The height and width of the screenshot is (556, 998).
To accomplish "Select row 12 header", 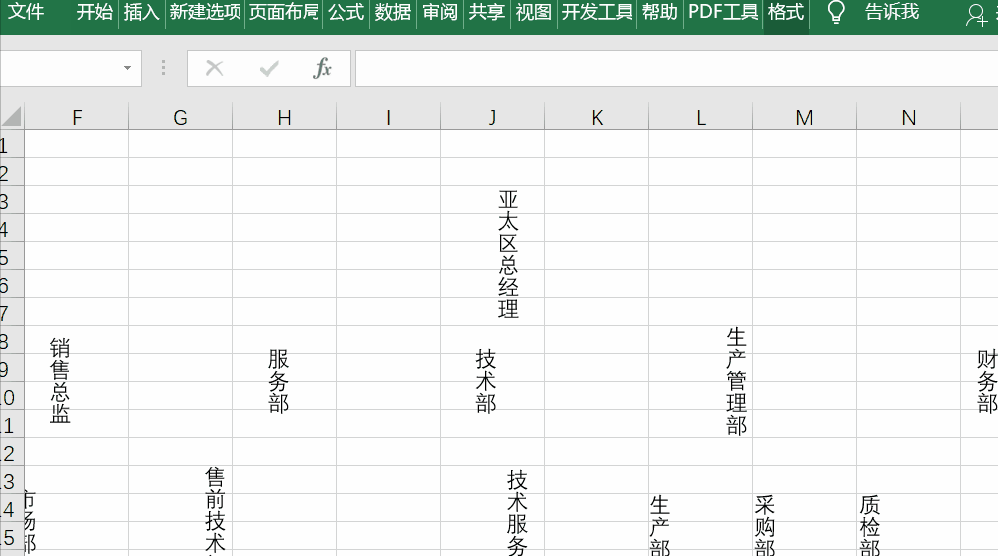I will (11, 452).
